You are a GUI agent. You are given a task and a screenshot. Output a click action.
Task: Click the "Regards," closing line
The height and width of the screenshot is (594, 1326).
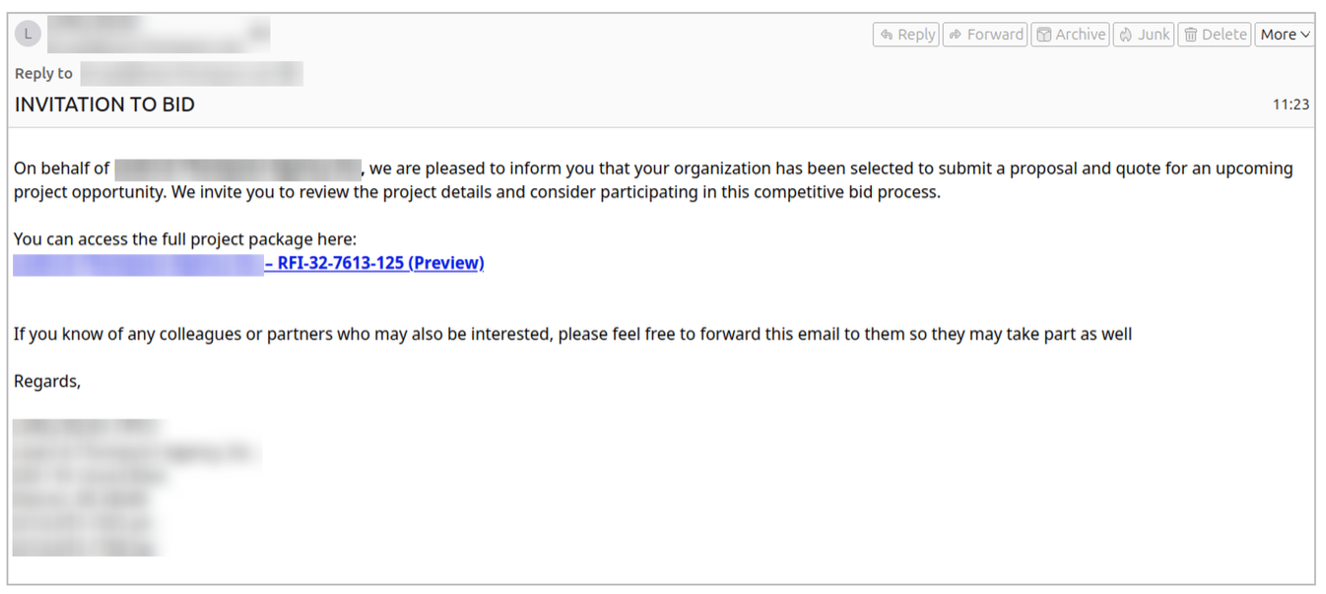point(47,381)
